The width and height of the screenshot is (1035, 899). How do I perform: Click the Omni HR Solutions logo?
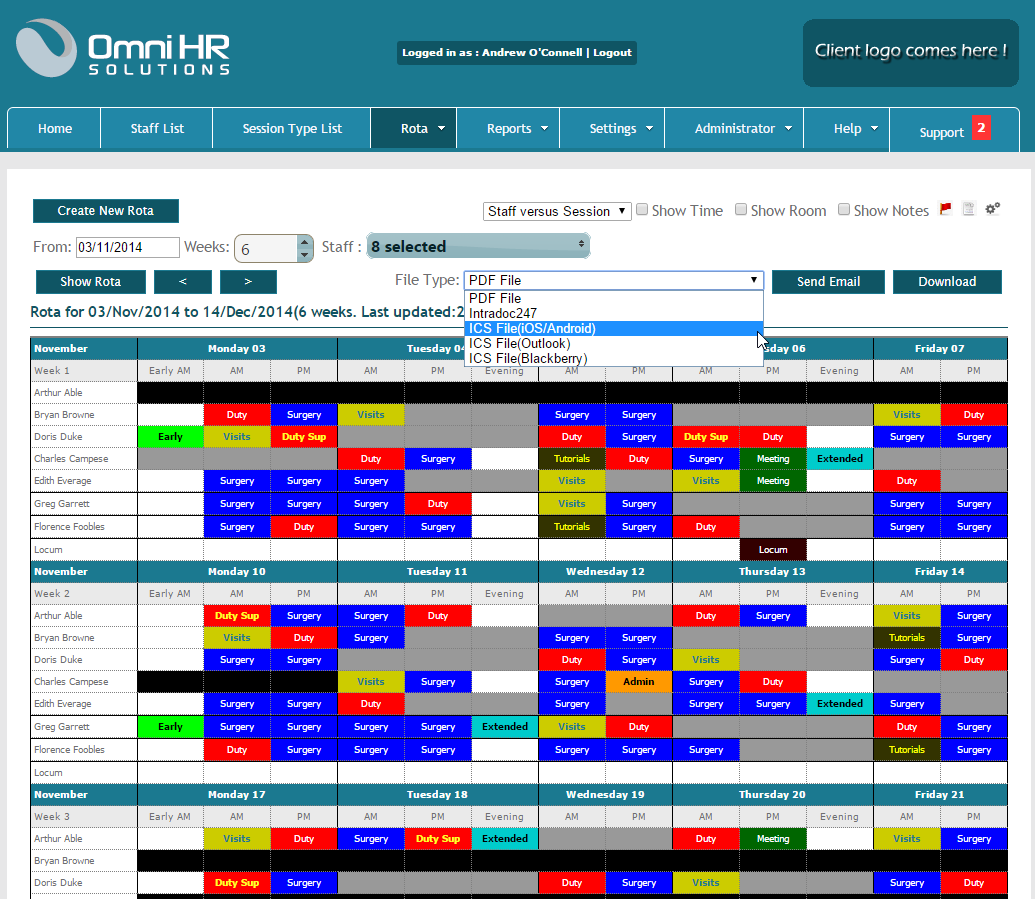click(123, 50)
